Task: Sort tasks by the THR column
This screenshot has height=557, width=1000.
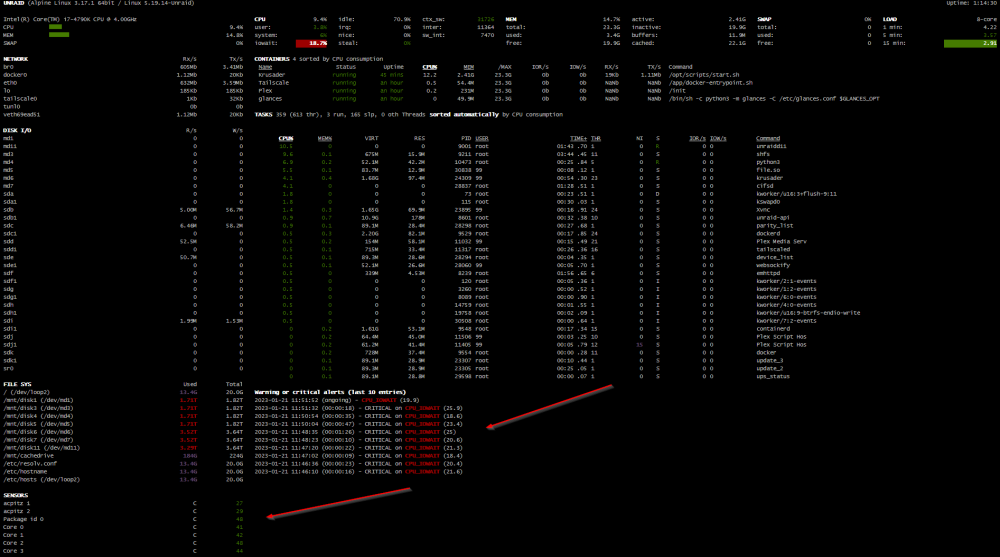Action: (x=595, y=138)
